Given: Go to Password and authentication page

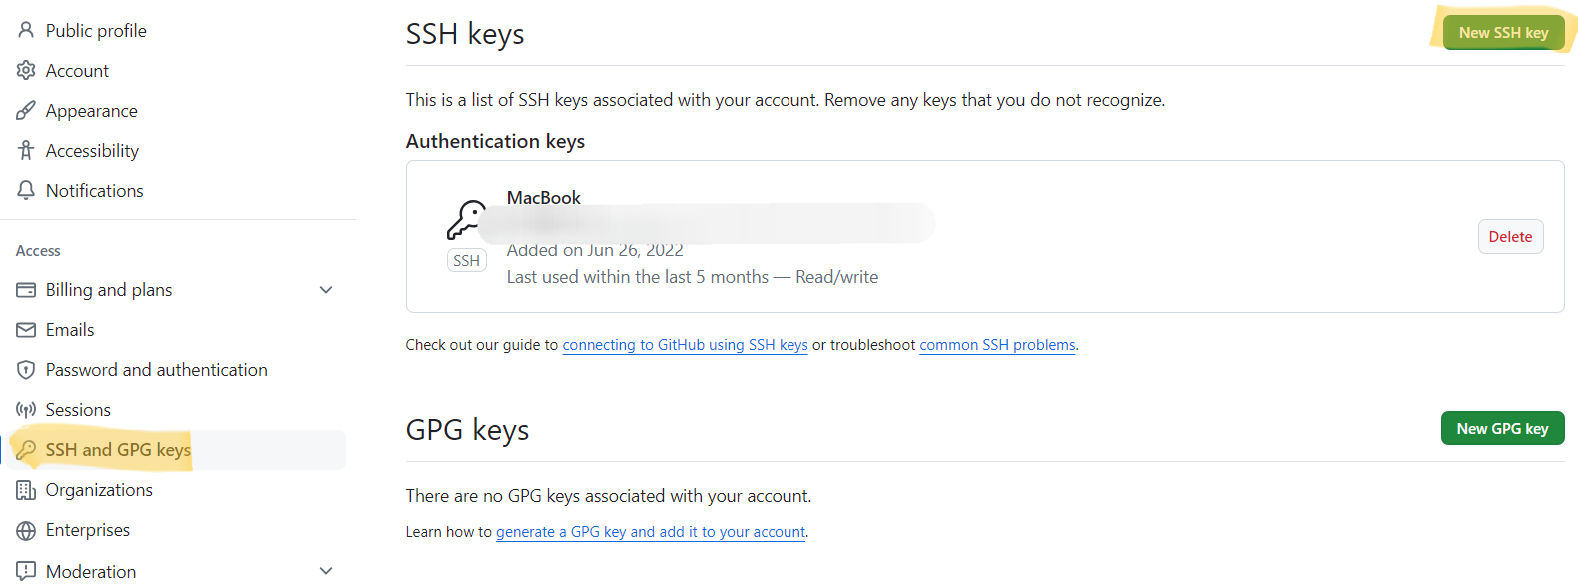Looking at the screenshot, I should [x=156, y=370].
